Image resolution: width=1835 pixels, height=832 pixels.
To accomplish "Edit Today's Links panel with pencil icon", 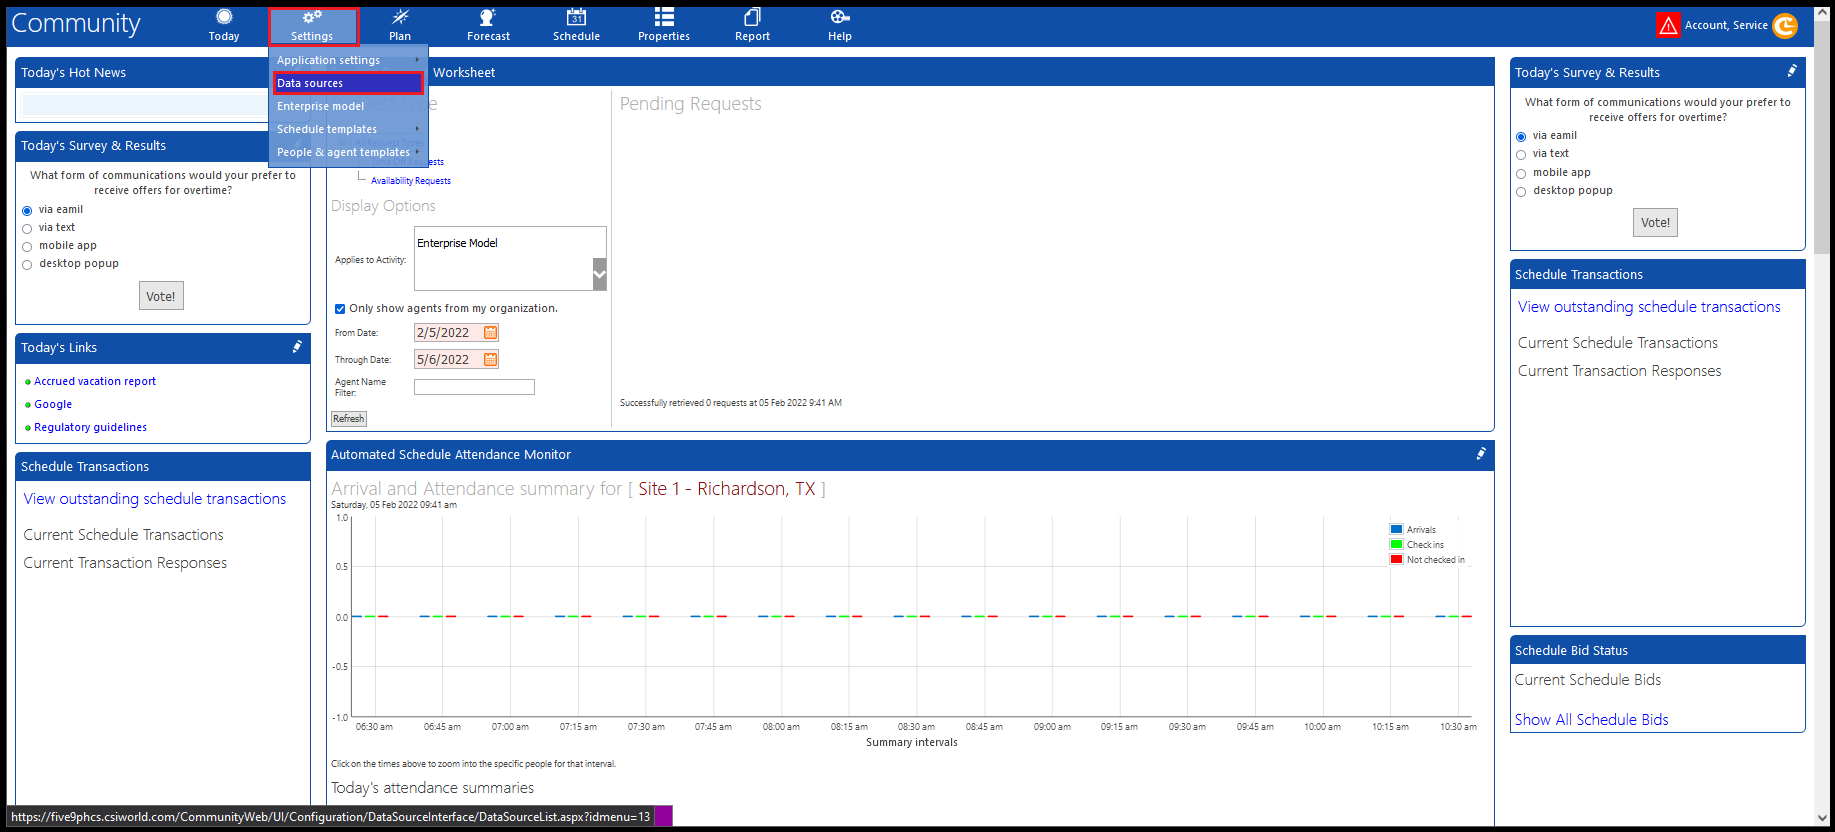I will [x=297, y=347].
